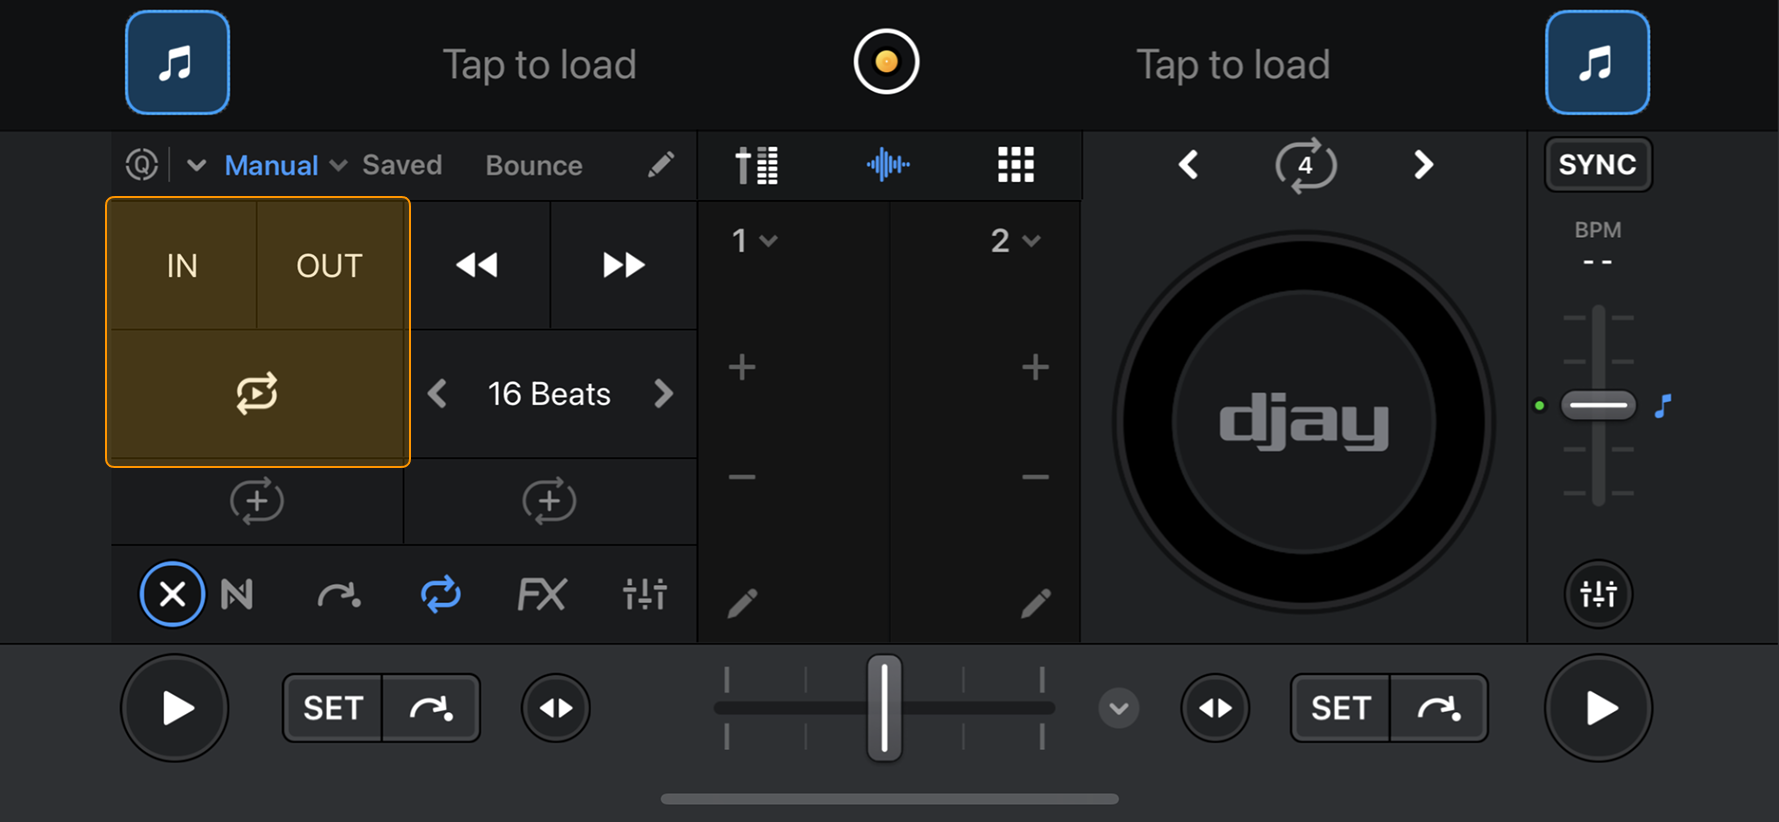Switch to the Saved loops tab

[402, 165]
